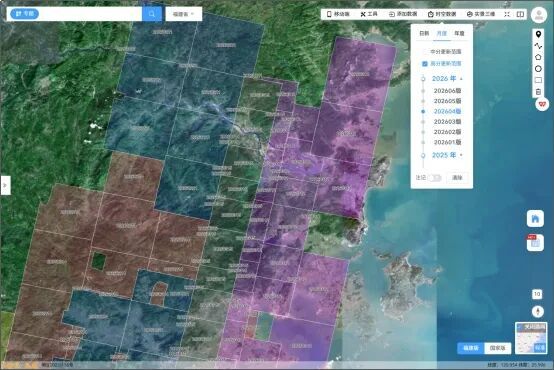Select the 202603 version timeline entry
This screenshot has width=554, height=370.
click(x=447, y=122)
